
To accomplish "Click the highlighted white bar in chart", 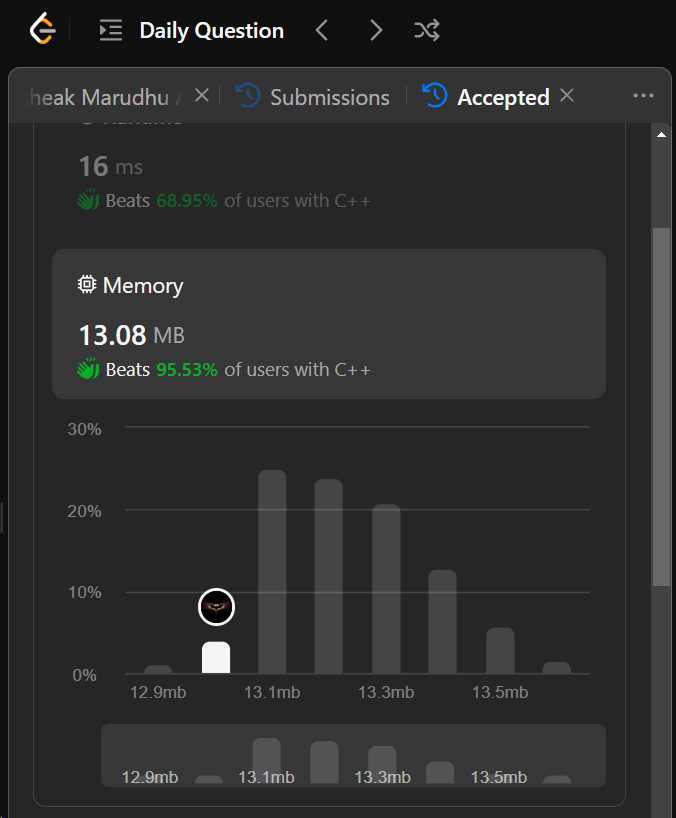I will 216,657.
